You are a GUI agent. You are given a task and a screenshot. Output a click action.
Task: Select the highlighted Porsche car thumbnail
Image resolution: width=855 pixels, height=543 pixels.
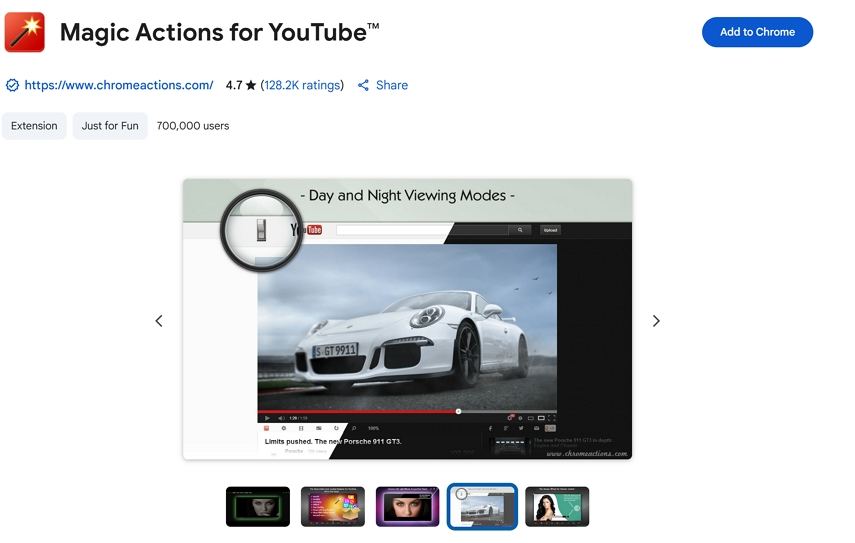[x=482, y=506]
